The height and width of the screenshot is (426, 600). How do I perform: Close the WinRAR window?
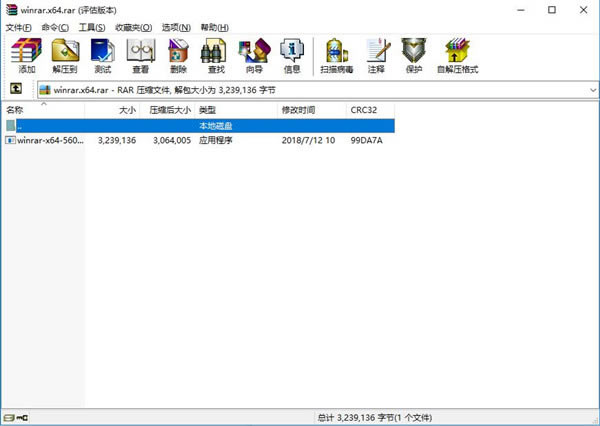coord(583,10)
